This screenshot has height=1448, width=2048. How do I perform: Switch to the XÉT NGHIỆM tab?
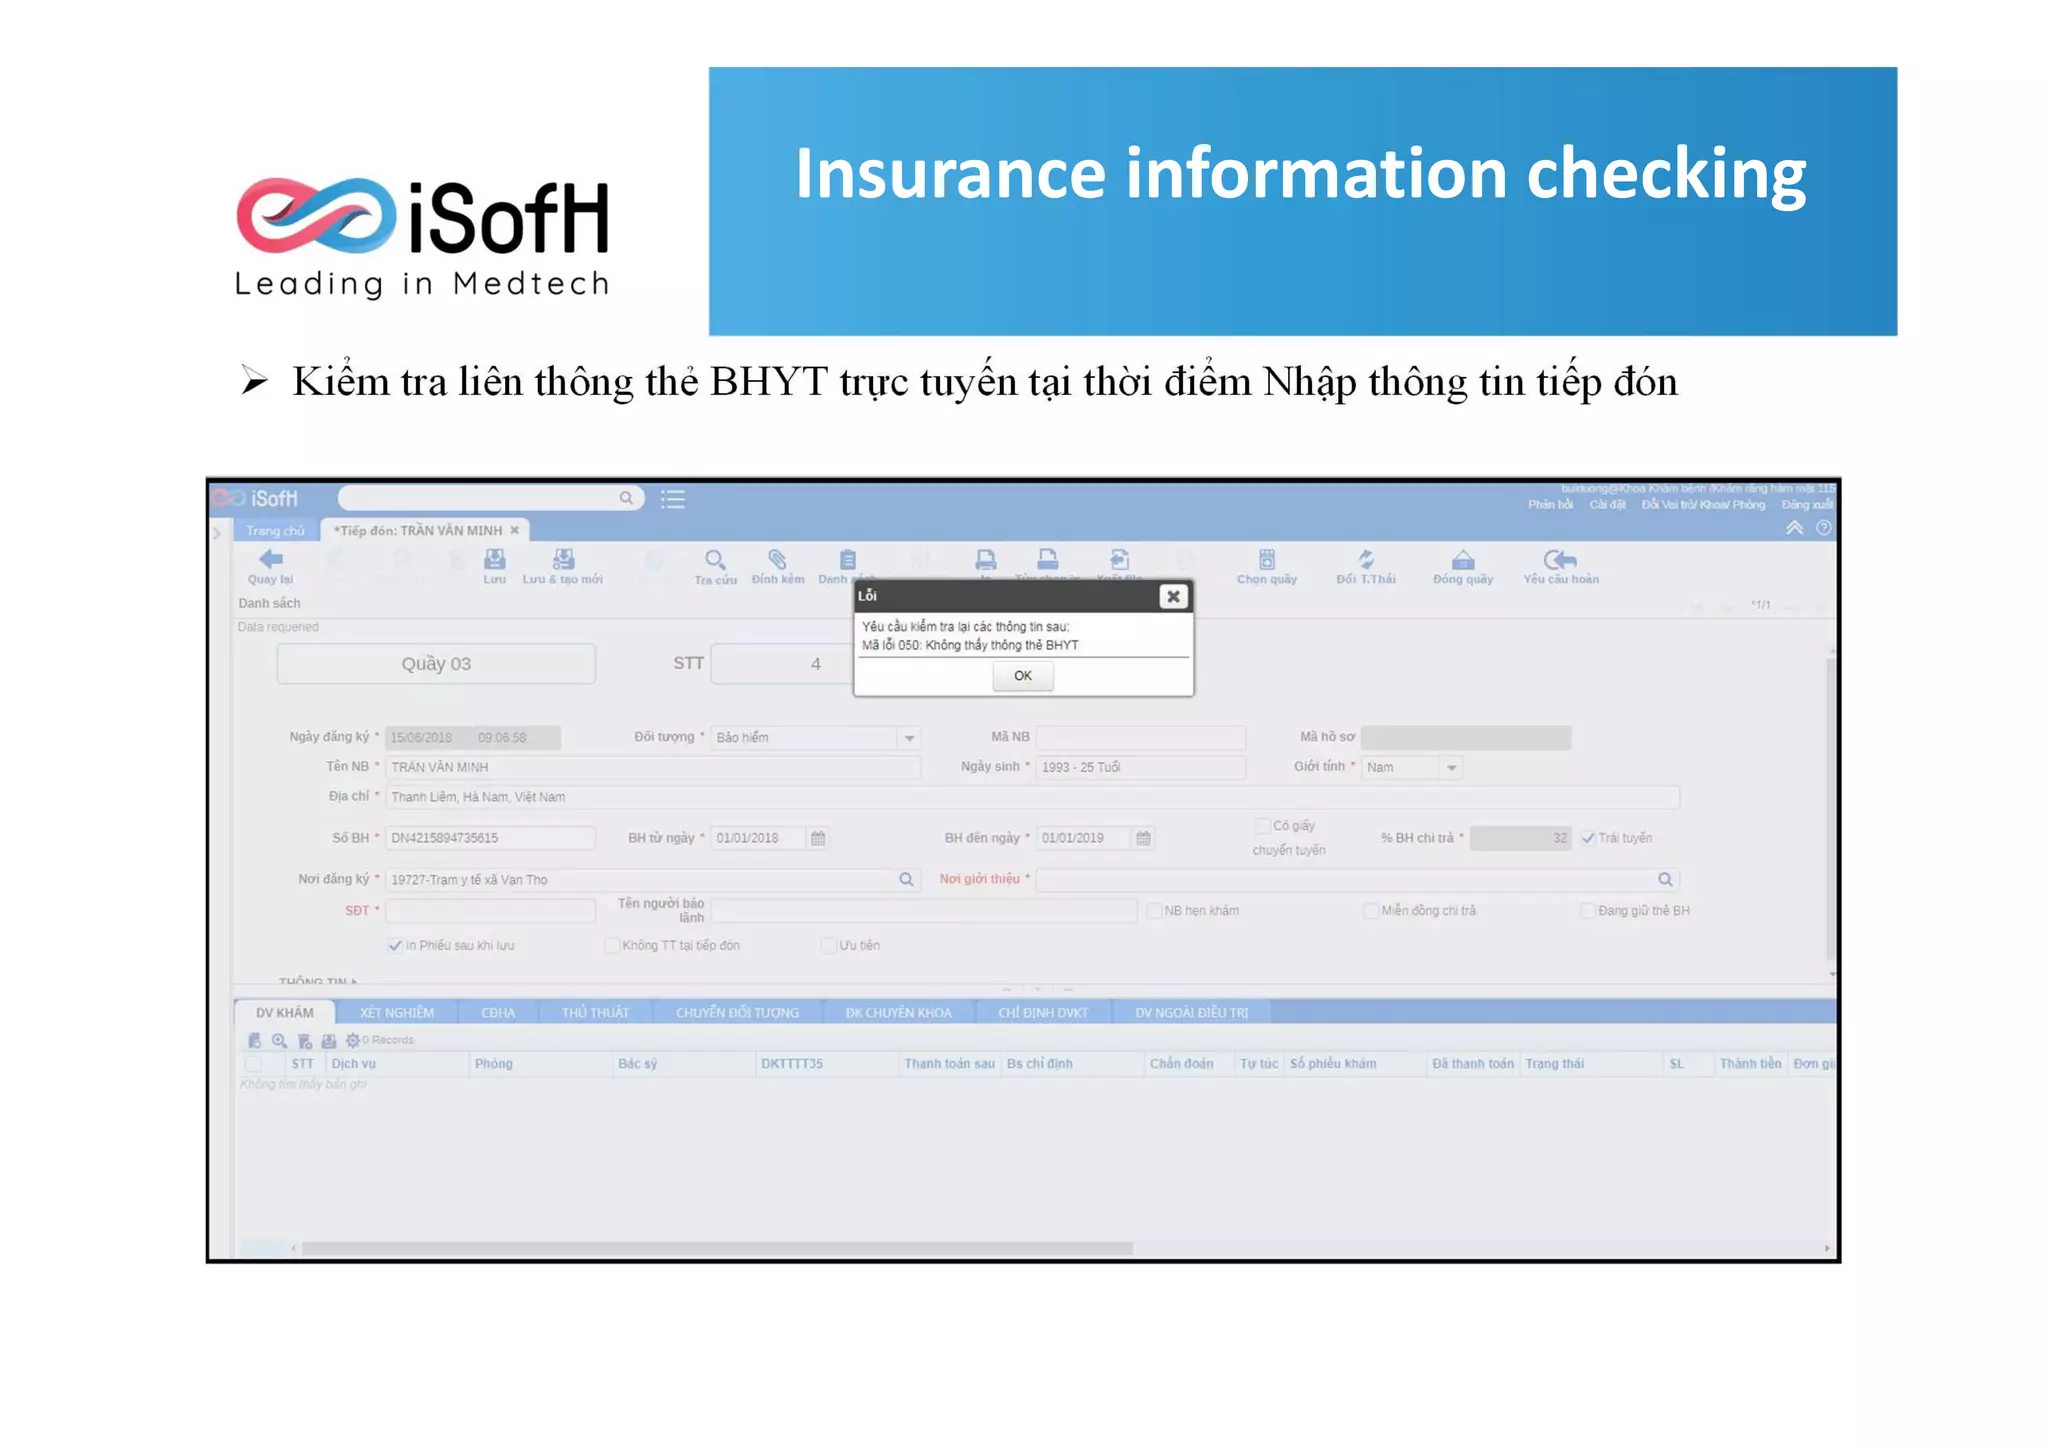click(x=396, y=1012)
